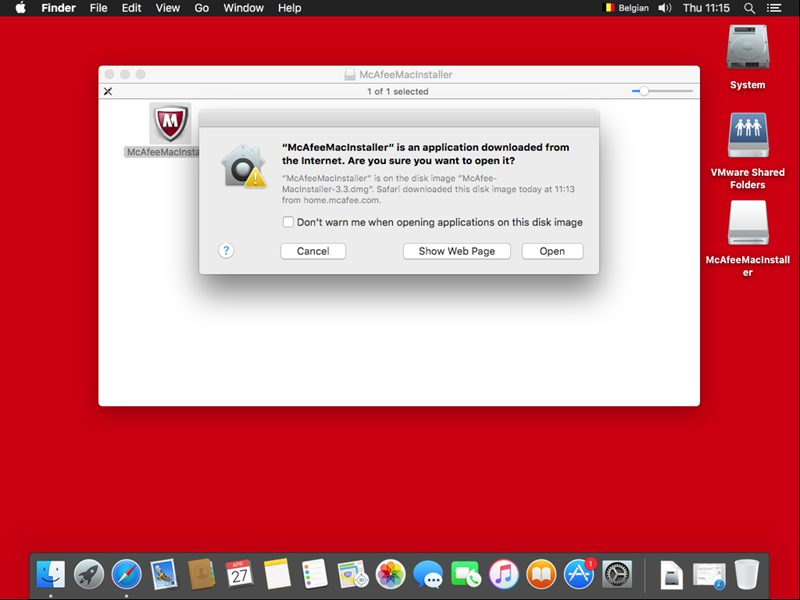Open the Mail app in the Dock
This screenshot has height=600, width=800.
(x=164, y=574)
